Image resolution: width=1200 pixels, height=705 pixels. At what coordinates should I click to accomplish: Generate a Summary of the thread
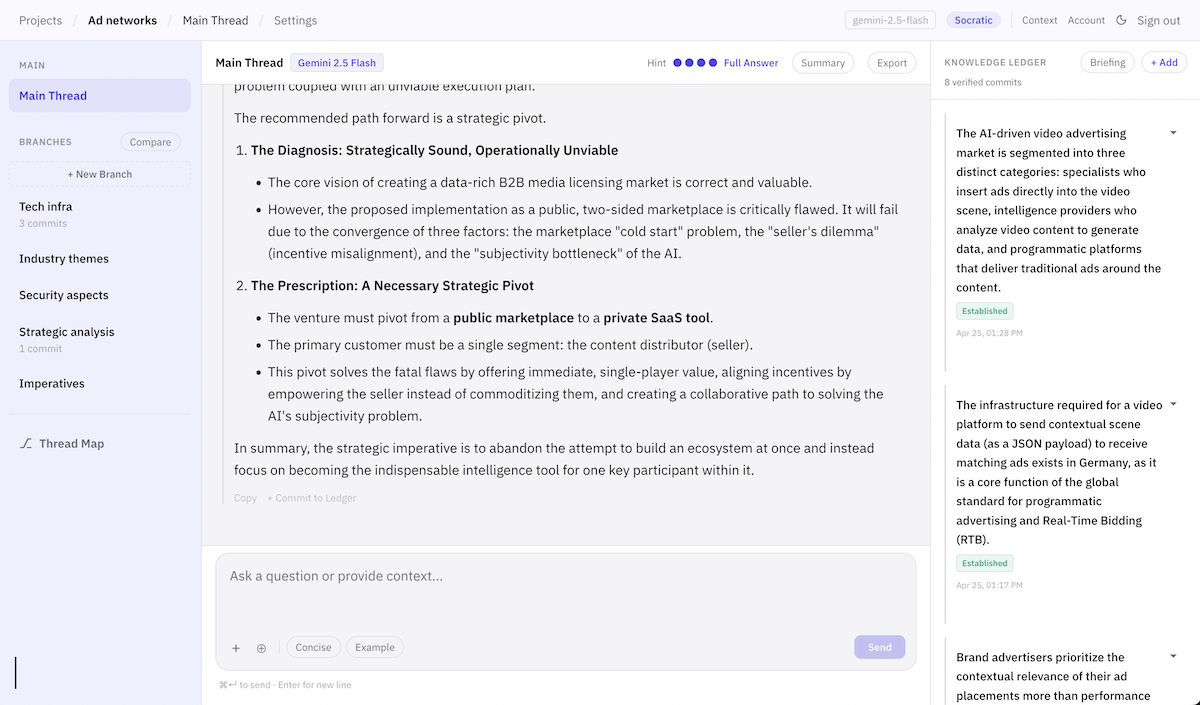click(822, 62)
